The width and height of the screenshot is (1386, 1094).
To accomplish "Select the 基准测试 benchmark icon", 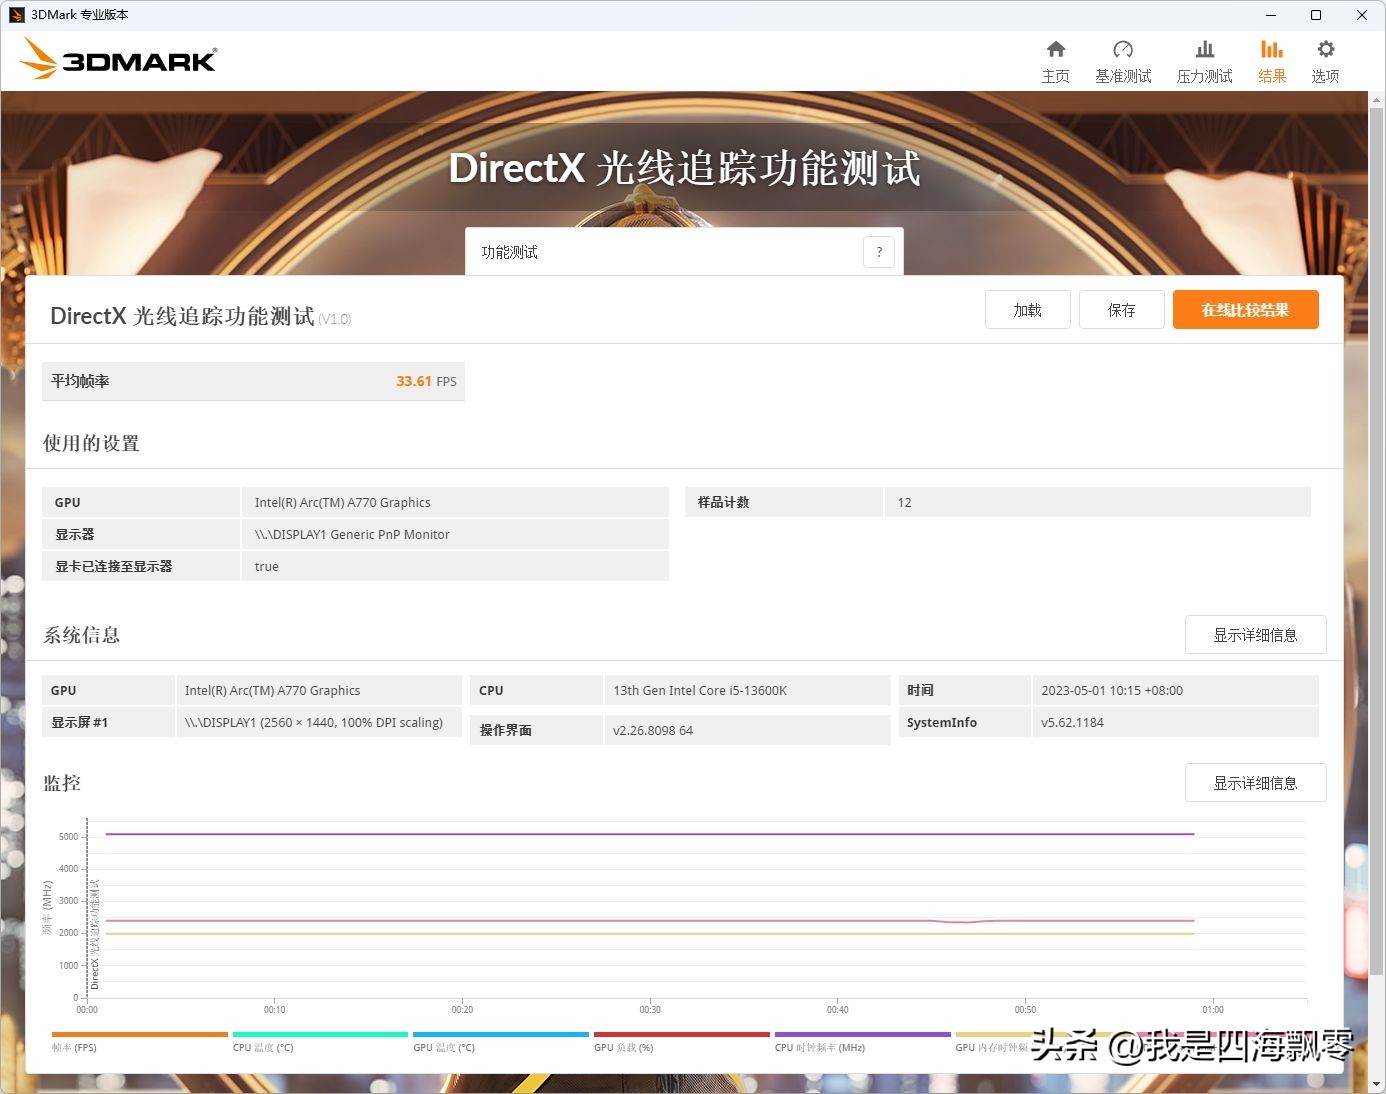I will 1123,59.
